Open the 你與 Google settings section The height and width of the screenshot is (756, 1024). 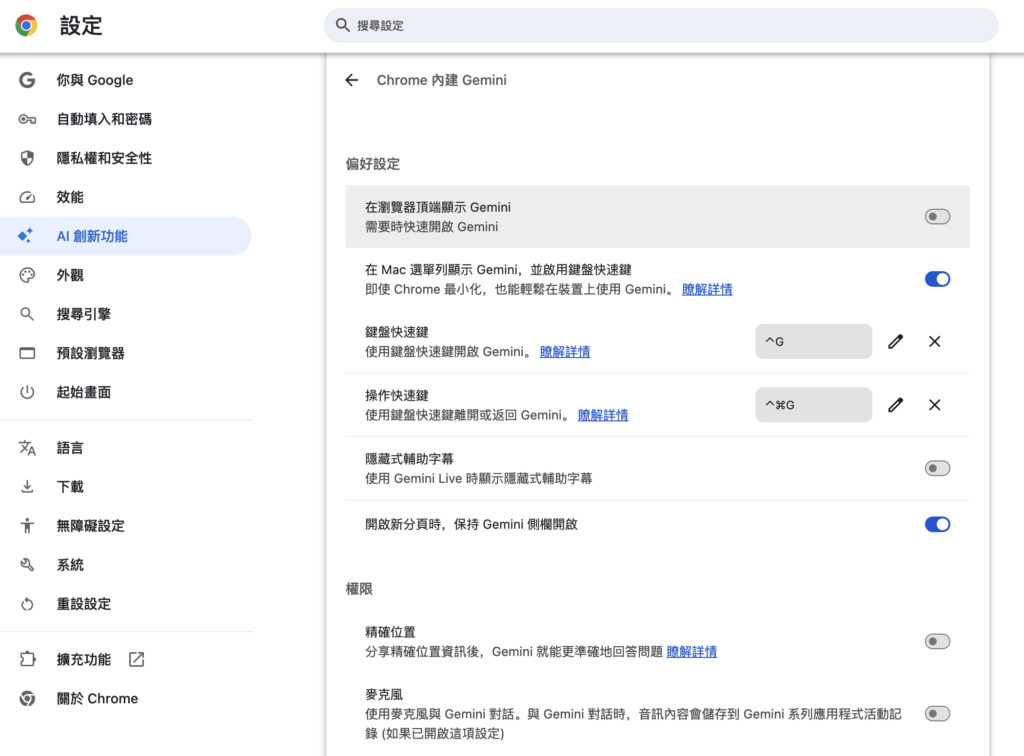[x=125, y=80]
